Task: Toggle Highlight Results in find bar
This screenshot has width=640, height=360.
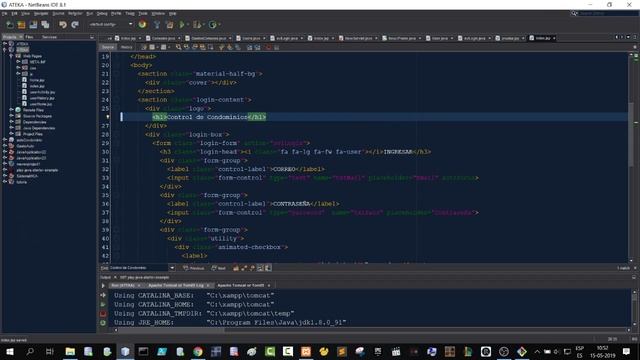Action: (260, 268)
